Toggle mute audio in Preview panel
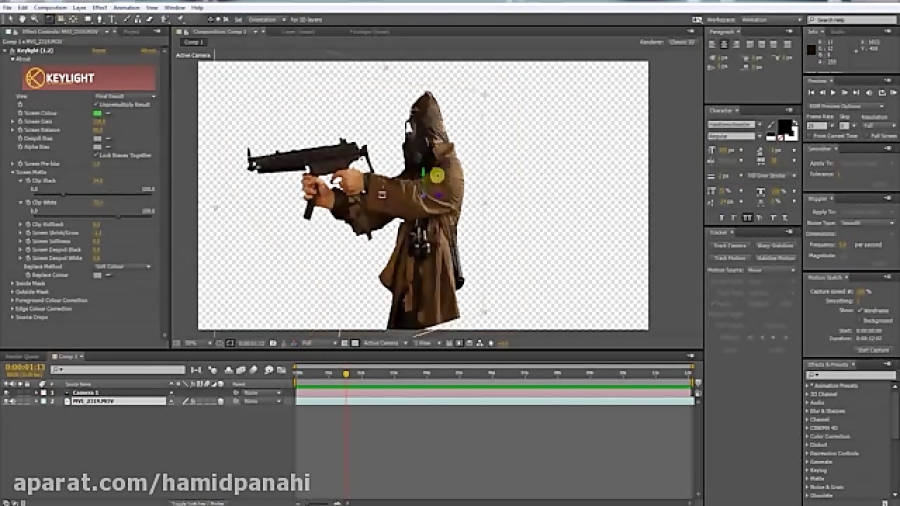900x506 pixels. pyautogui.click(x=869, y=92)
